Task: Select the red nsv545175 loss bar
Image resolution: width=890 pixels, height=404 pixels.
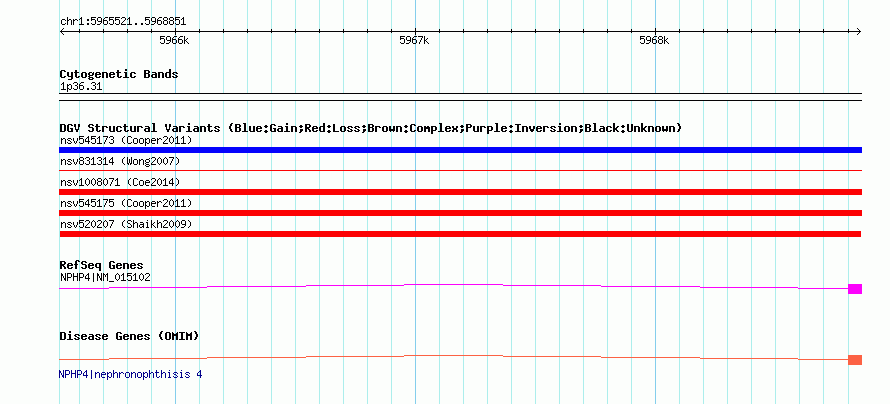Action: click(x=460, y=213)
